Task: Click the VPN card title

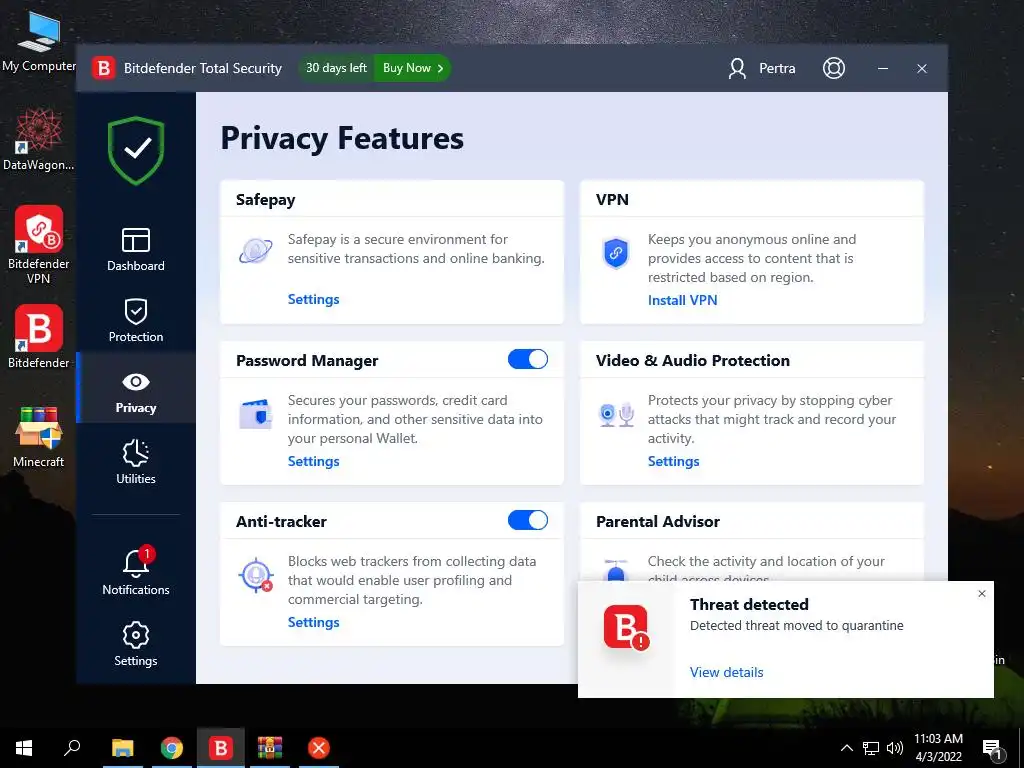Action: pos(612,200)
